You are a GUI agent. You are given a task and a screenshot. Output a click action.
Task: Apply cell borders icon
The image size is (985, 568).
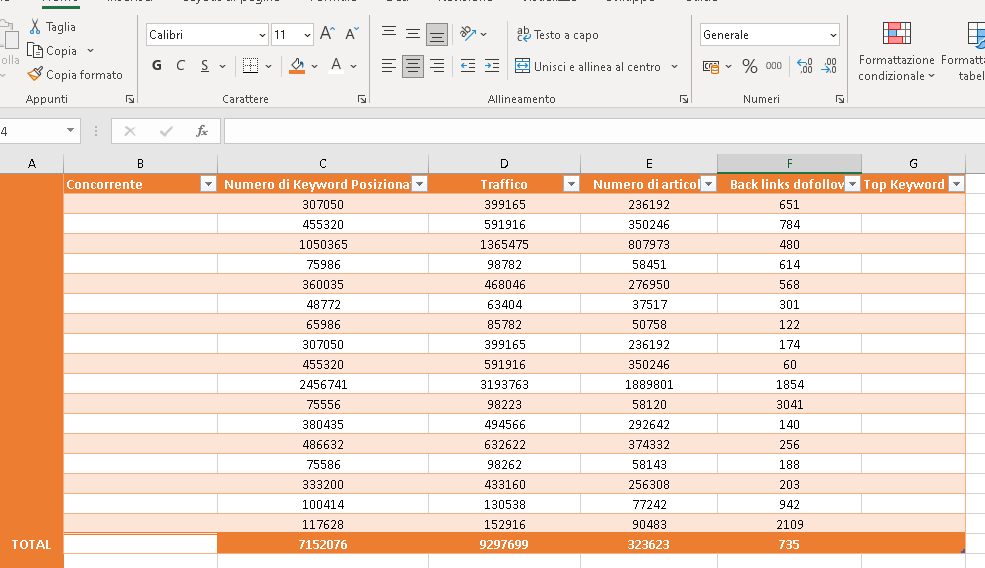point(250,65)
